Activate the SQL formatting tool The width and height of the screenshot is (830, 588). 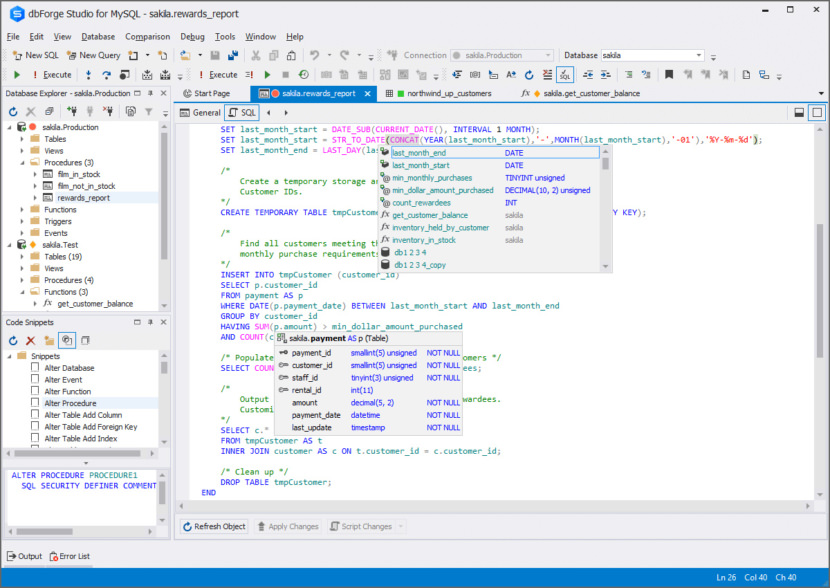tap(565, 74)
